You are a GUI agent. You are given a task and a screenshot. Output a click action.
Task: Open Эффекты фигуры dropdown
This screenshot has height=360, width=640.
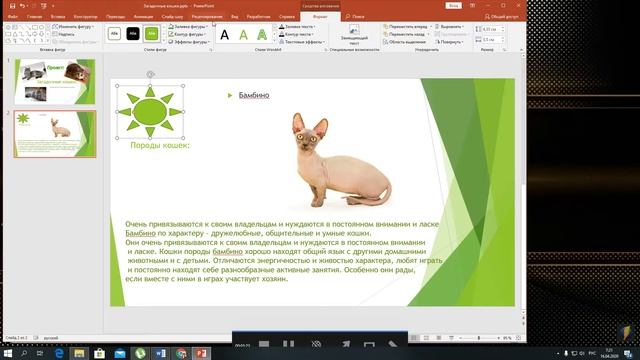click(189, 42)
